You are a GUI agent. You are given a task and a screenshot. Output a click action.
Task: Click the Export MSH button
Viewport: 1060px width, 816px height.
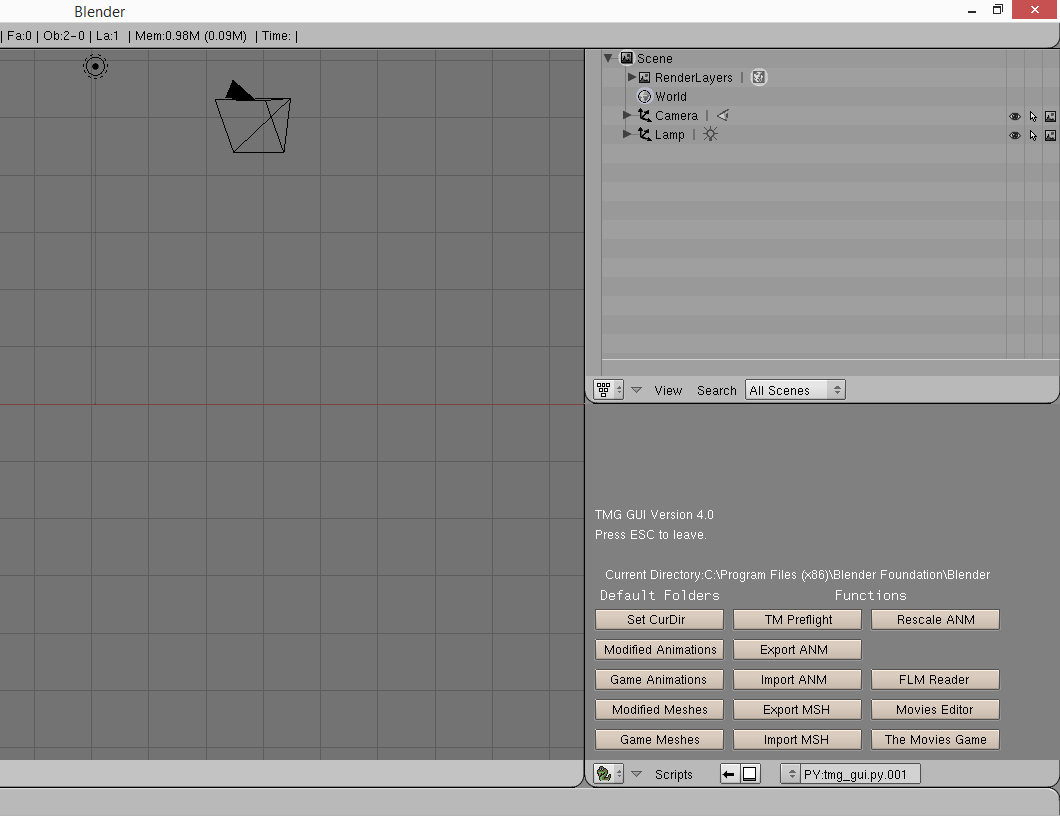click(797, 710)
